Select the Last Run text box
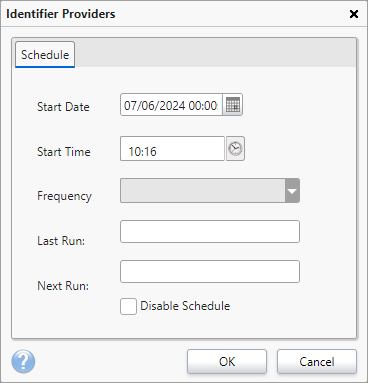The image size is (368, 383). (210, 231)
